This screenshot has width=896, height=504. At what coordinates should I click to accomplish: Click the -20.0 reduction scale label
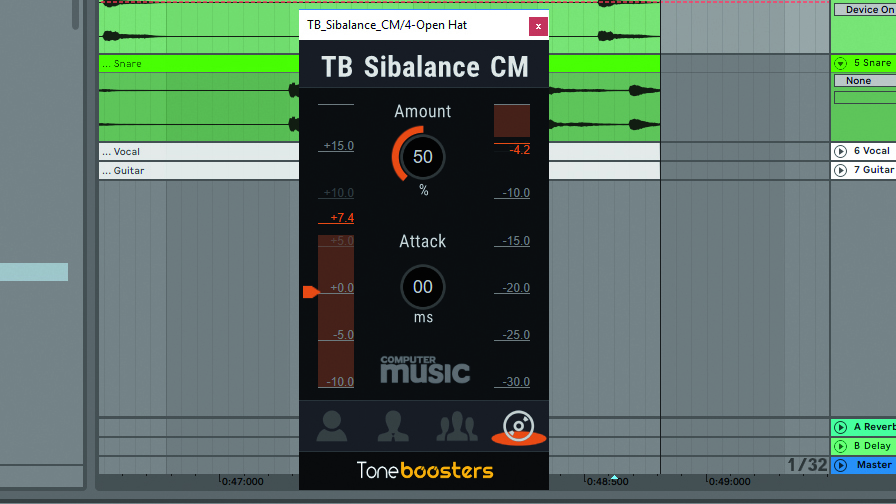click(515, 288)
